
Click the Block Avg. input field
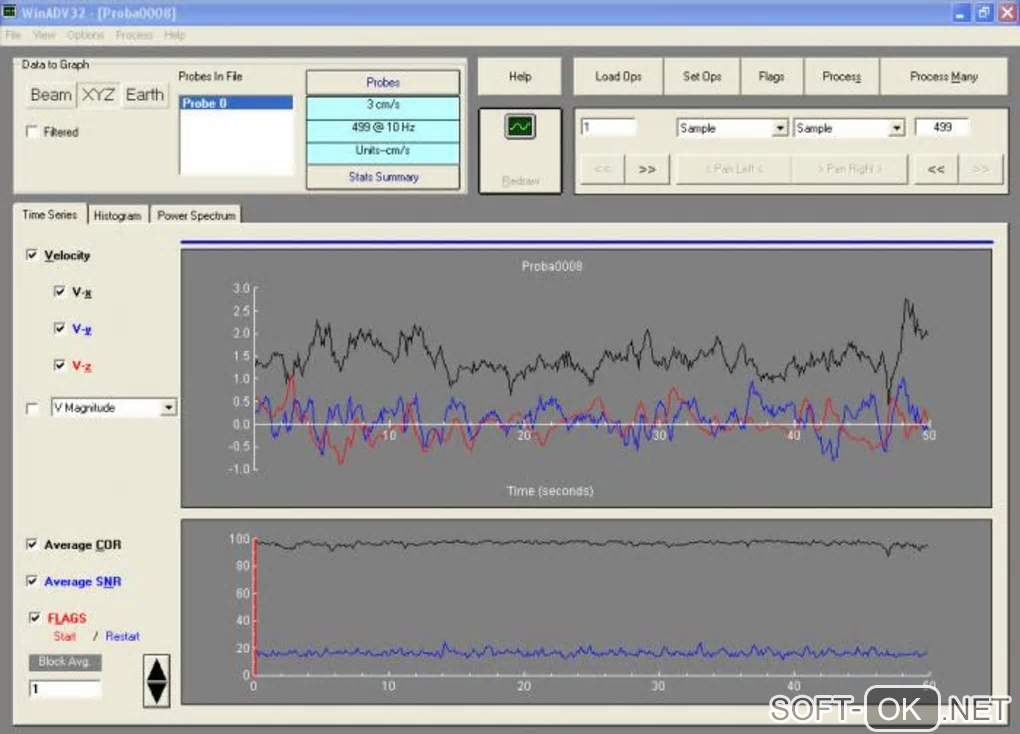tap(64, 689)
